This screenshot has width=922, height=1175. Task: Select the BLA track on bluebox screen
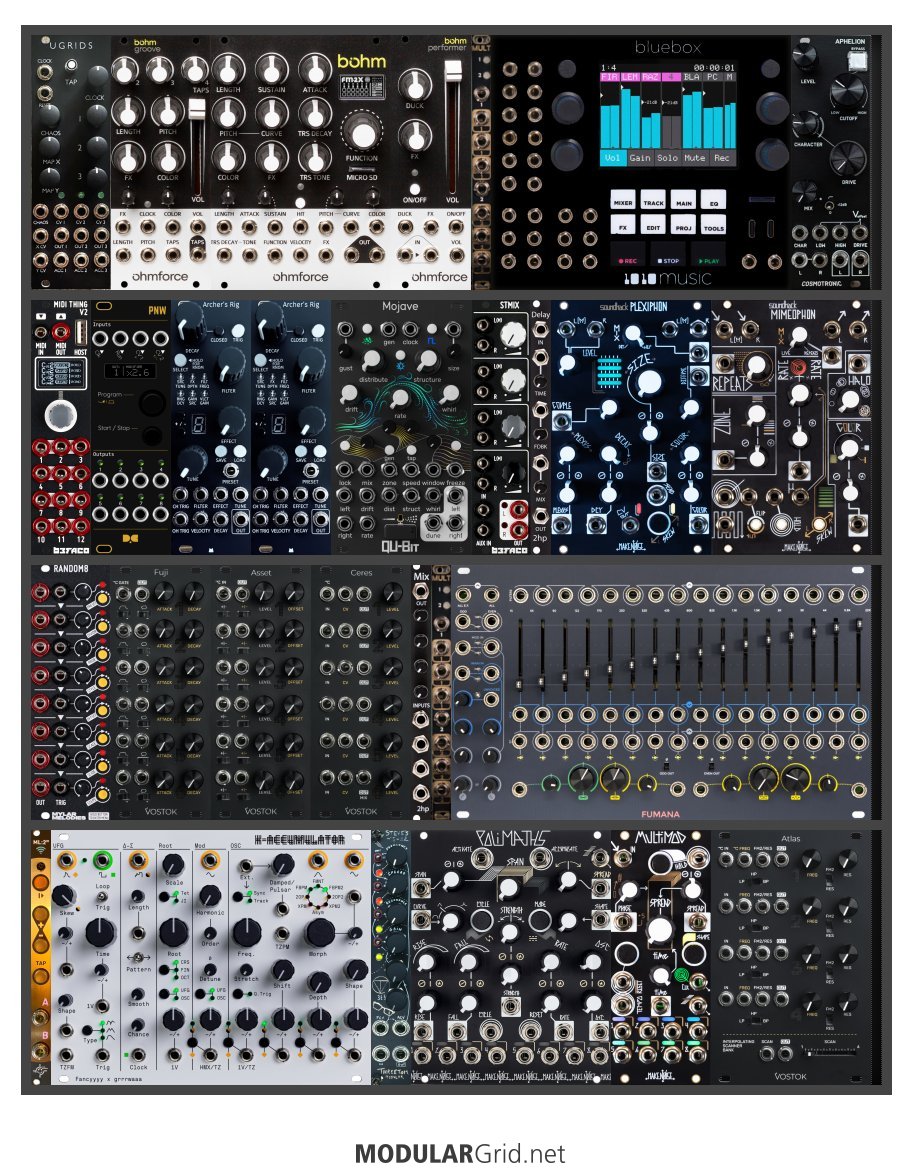(692, 76)
